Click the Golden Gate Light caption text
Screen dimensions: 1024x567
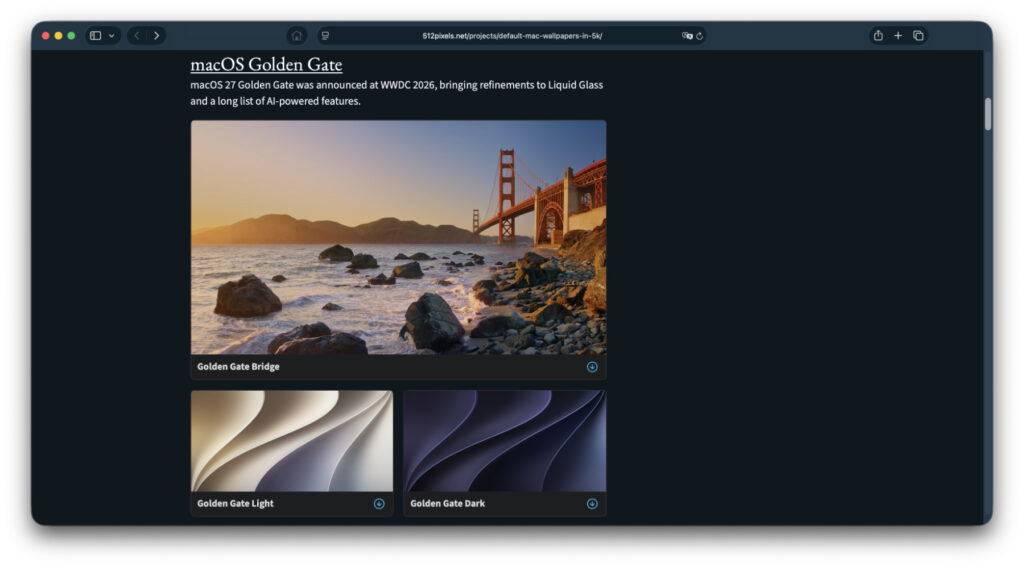click(235, 504)
